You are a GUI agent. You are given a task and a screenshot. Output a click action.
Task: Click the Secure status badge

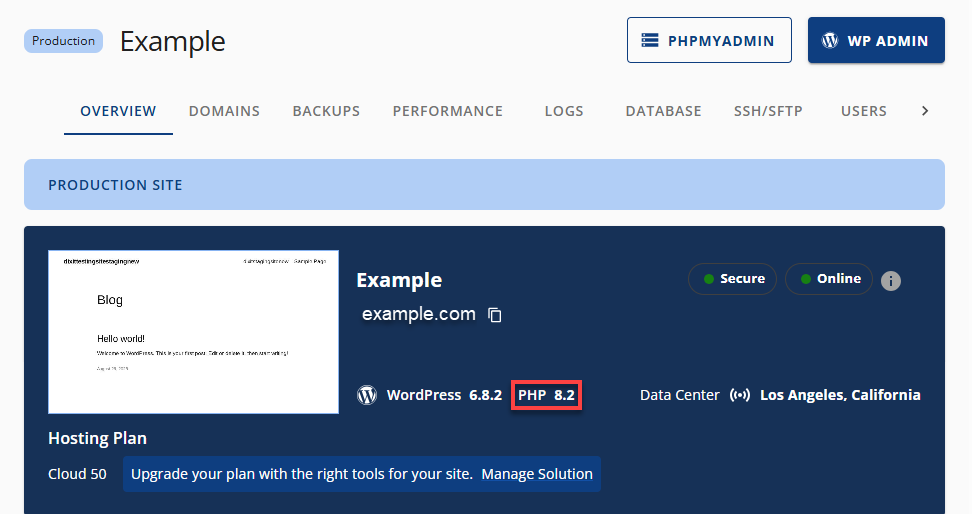coord(733,279)
